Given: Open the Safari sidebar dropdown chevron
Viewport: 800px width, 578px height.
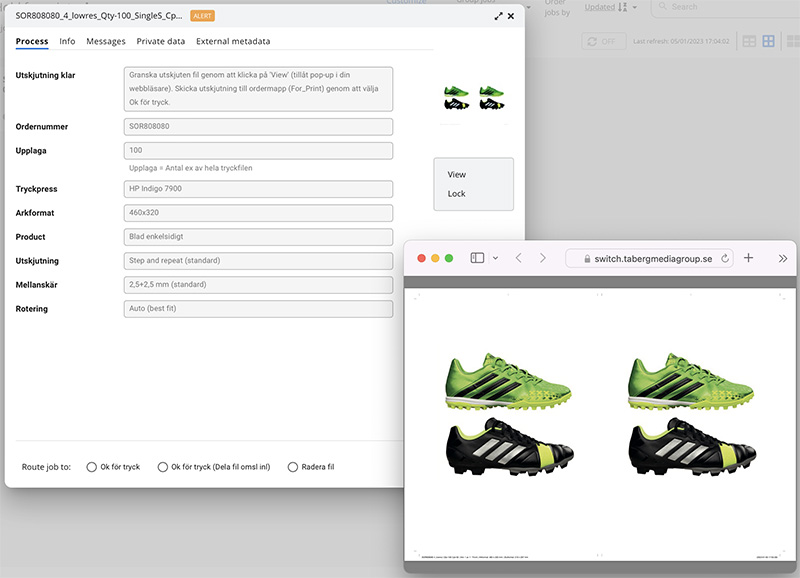Looking at the screenshot, I should click(495, 258).
